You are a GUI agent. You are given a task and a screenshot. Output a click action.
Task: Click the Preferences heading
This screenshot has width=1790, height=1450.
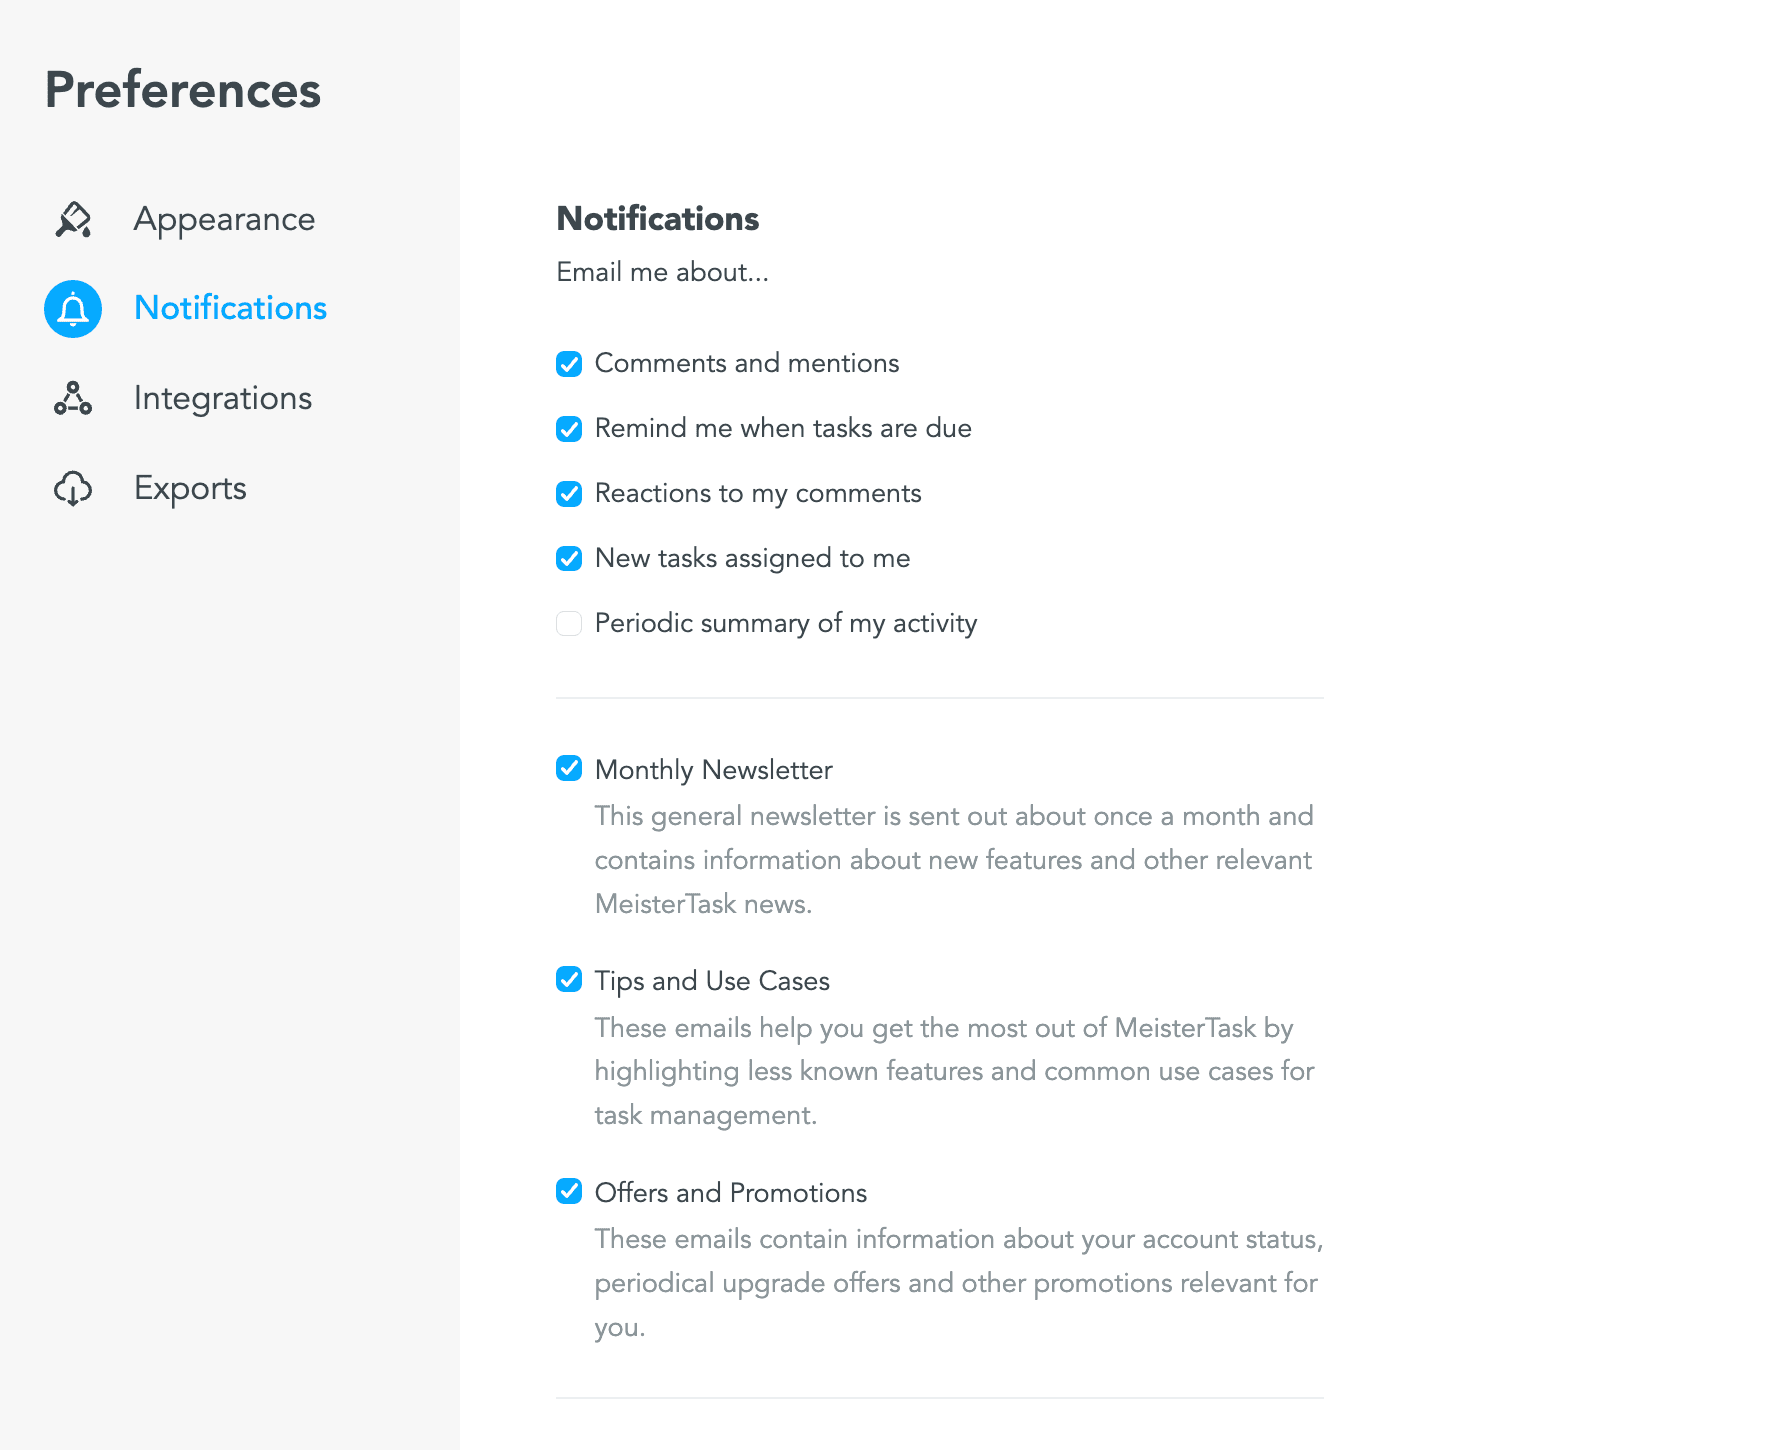183,90
